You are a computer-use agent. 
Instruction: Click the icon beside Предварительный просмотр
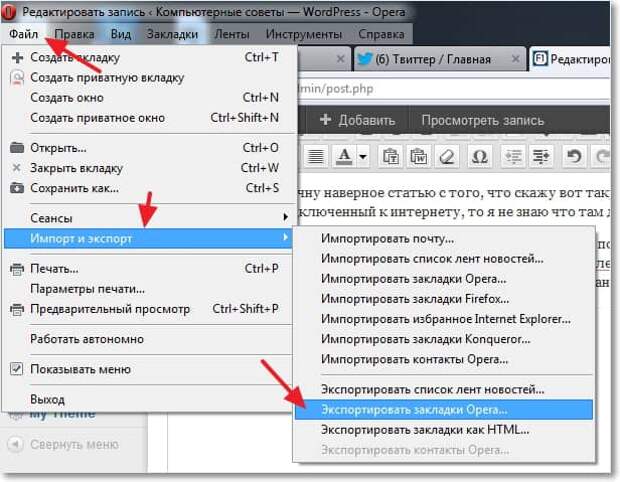[x=17, y=309]
